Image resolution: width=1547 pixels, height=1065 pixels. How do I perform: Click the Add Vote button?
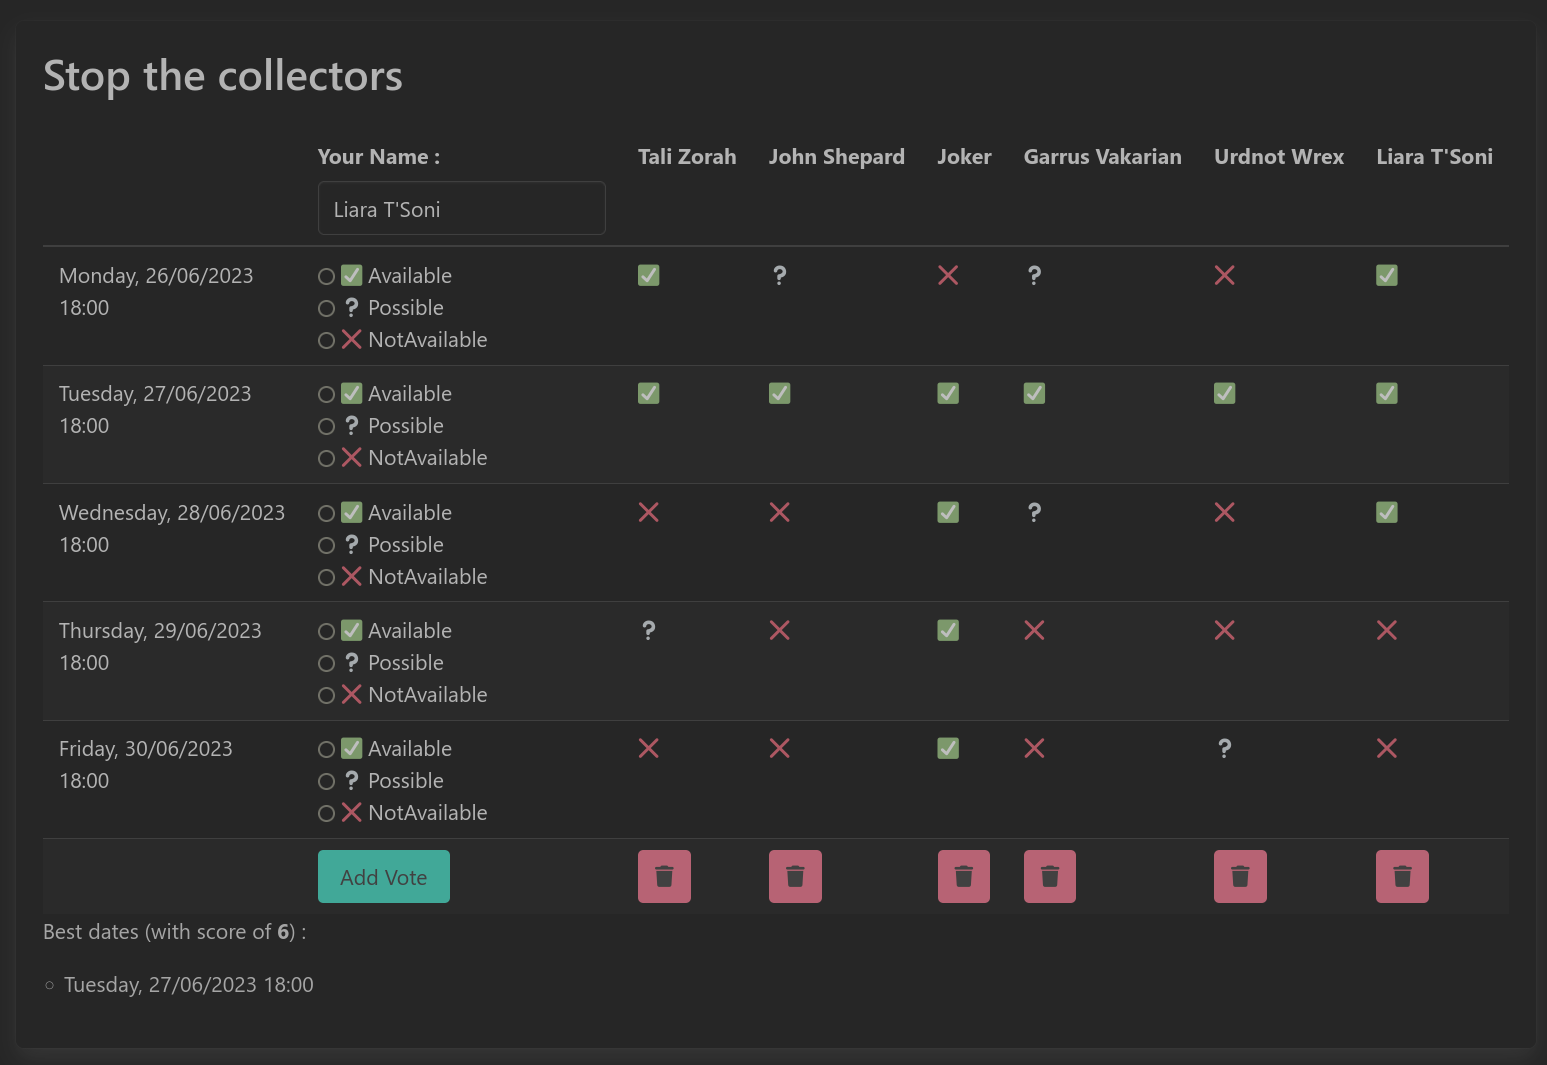[384, 876]
